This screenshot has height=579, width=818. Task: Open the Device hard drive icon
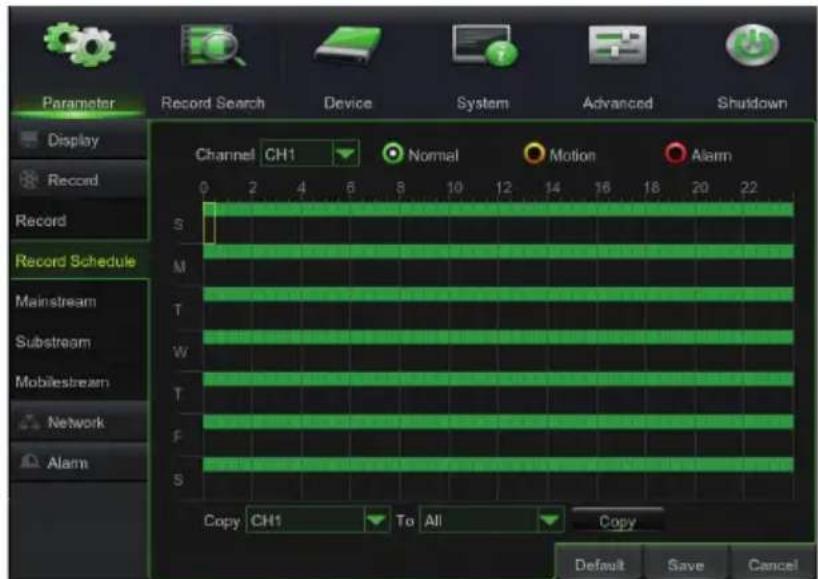pyautogui.click(x=348, y=46)
